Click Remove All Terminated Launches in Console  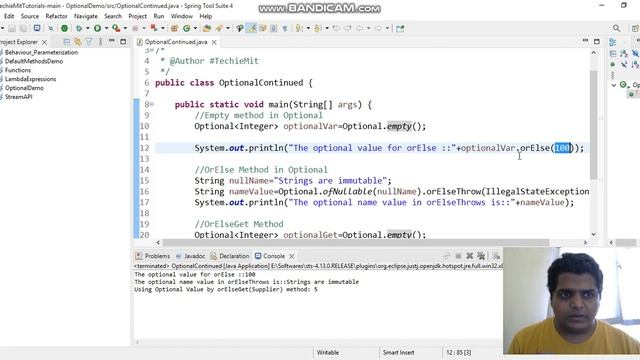481,256
